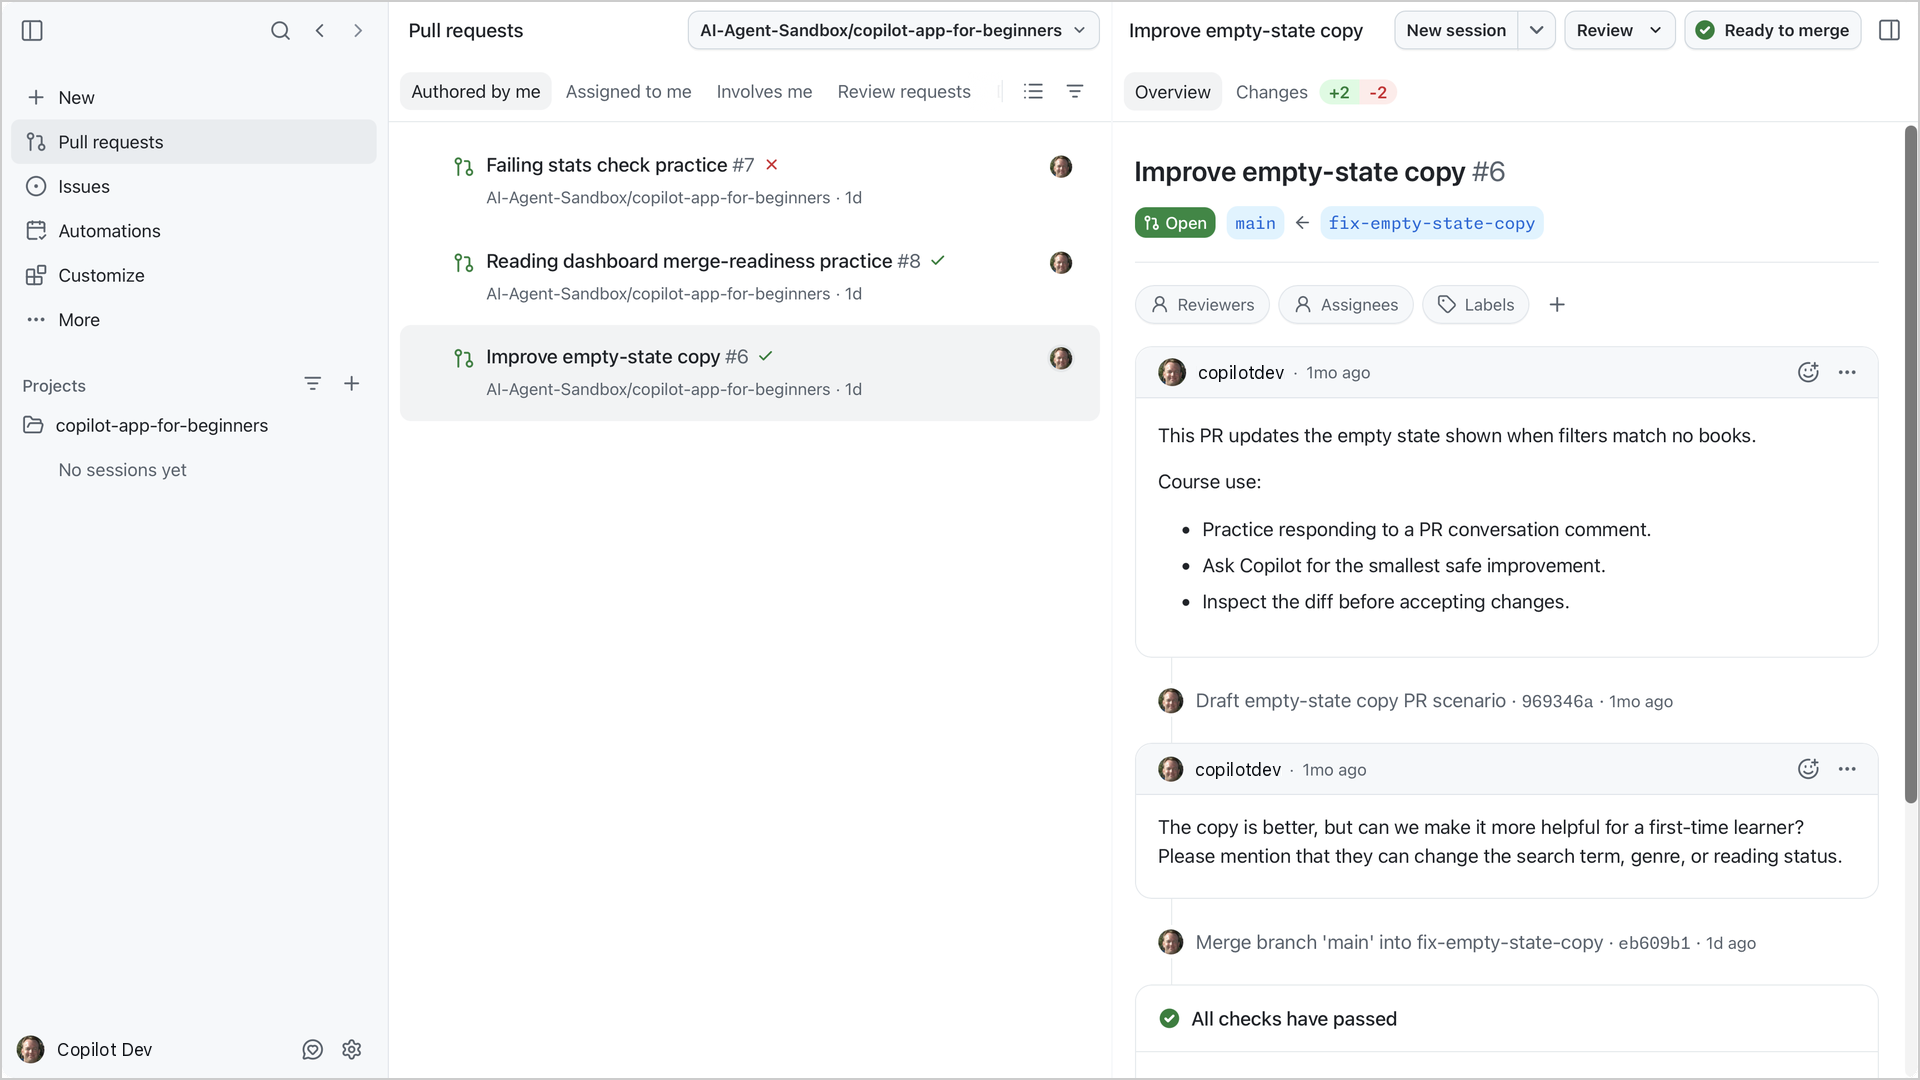Go back with the left chevron

[x=320, y=31]
